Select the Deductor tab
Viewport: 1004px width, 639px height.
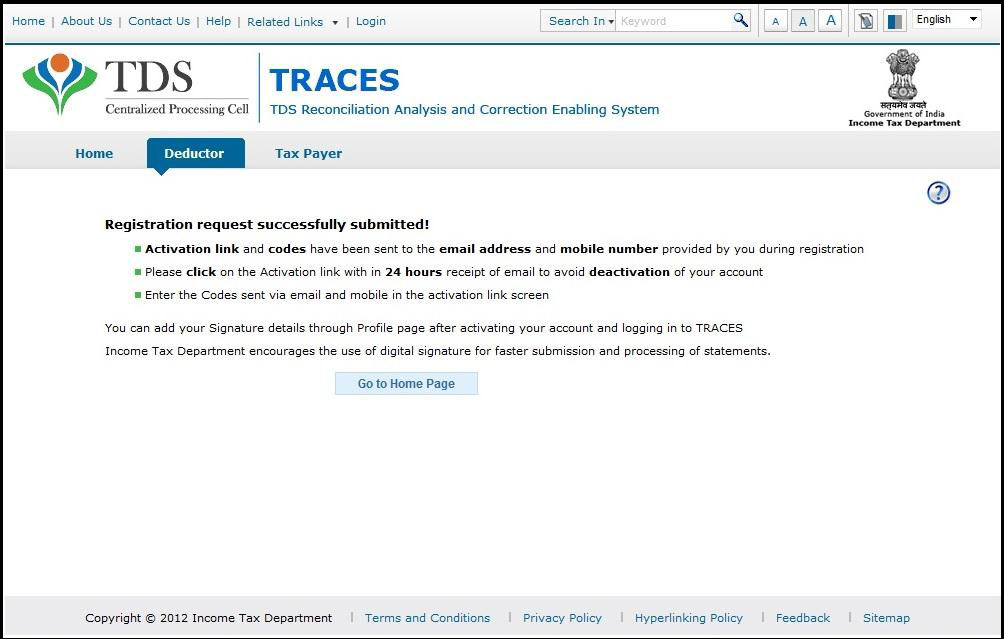coord(195,154)
